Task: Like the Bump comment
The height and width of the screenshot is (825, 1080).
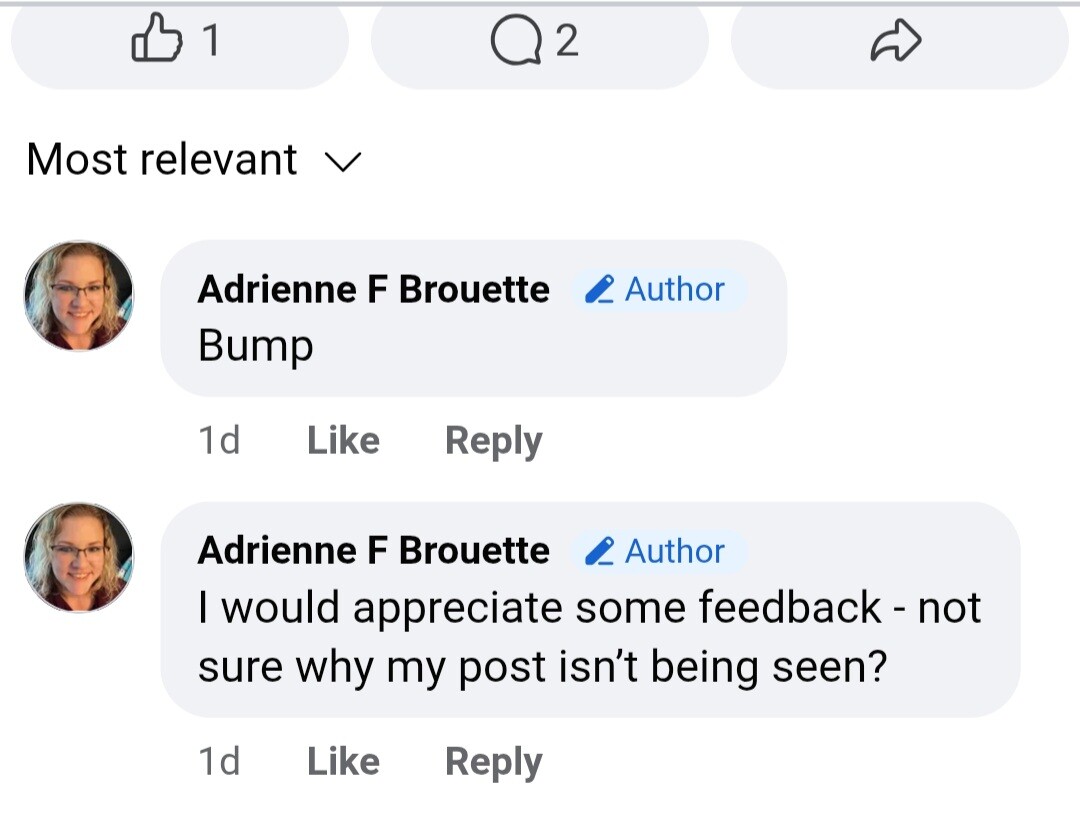Action: click(x=343, y=441)
